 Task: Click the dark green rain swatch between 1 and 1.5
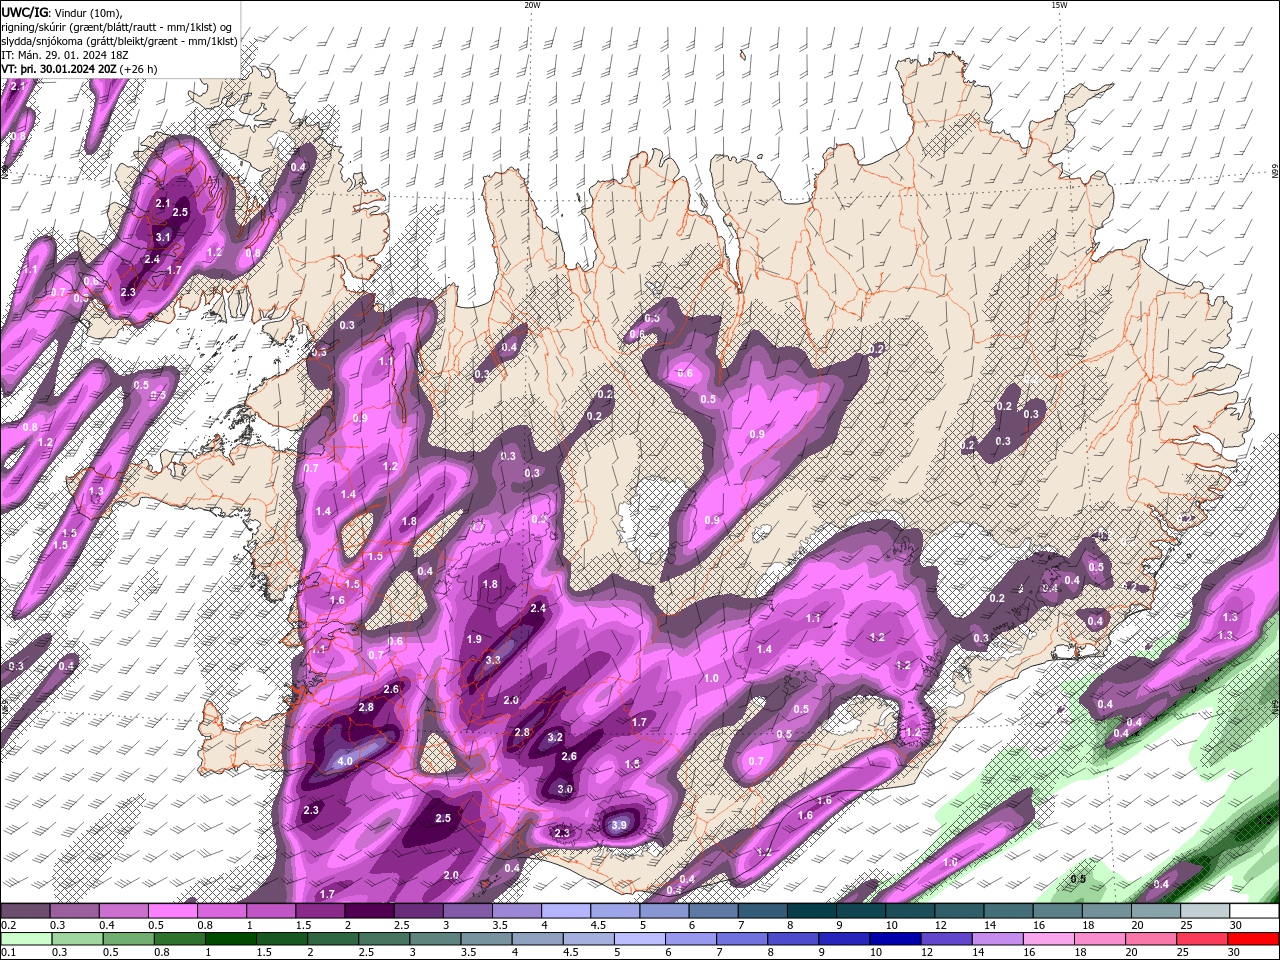tap(231, 938)
